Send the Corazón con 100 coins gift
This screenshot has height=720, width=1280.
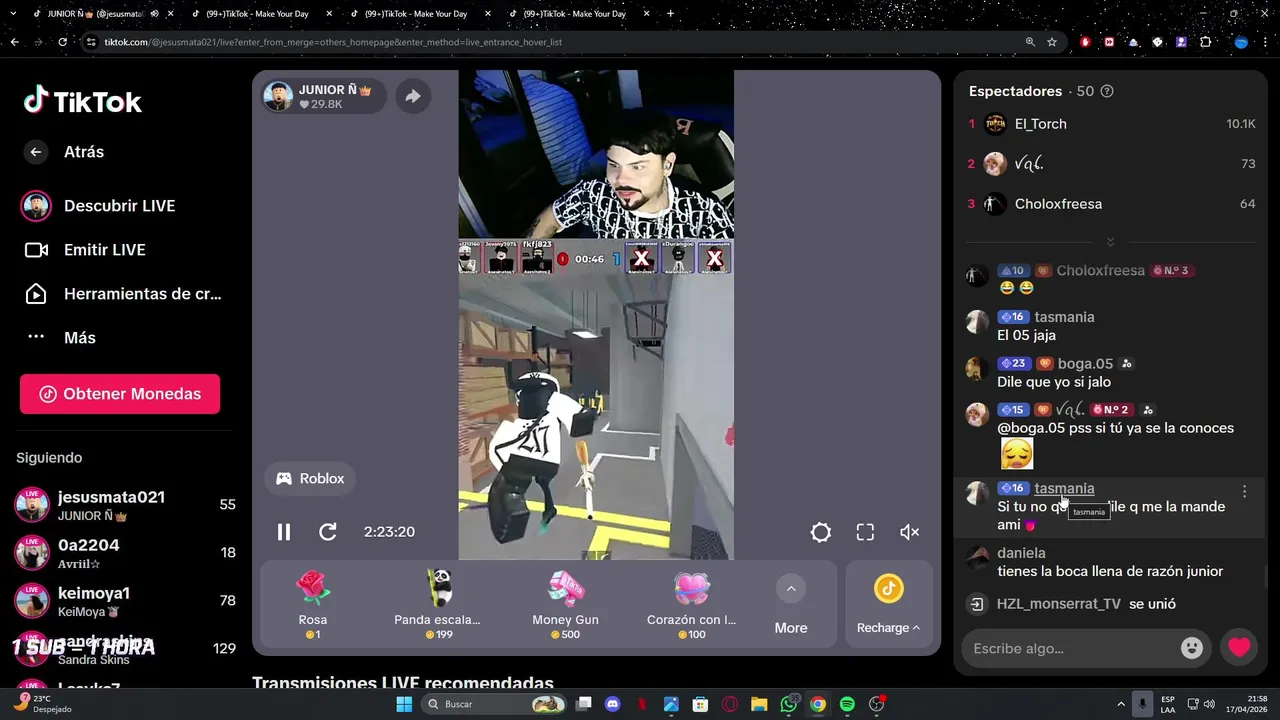point(691,604)
